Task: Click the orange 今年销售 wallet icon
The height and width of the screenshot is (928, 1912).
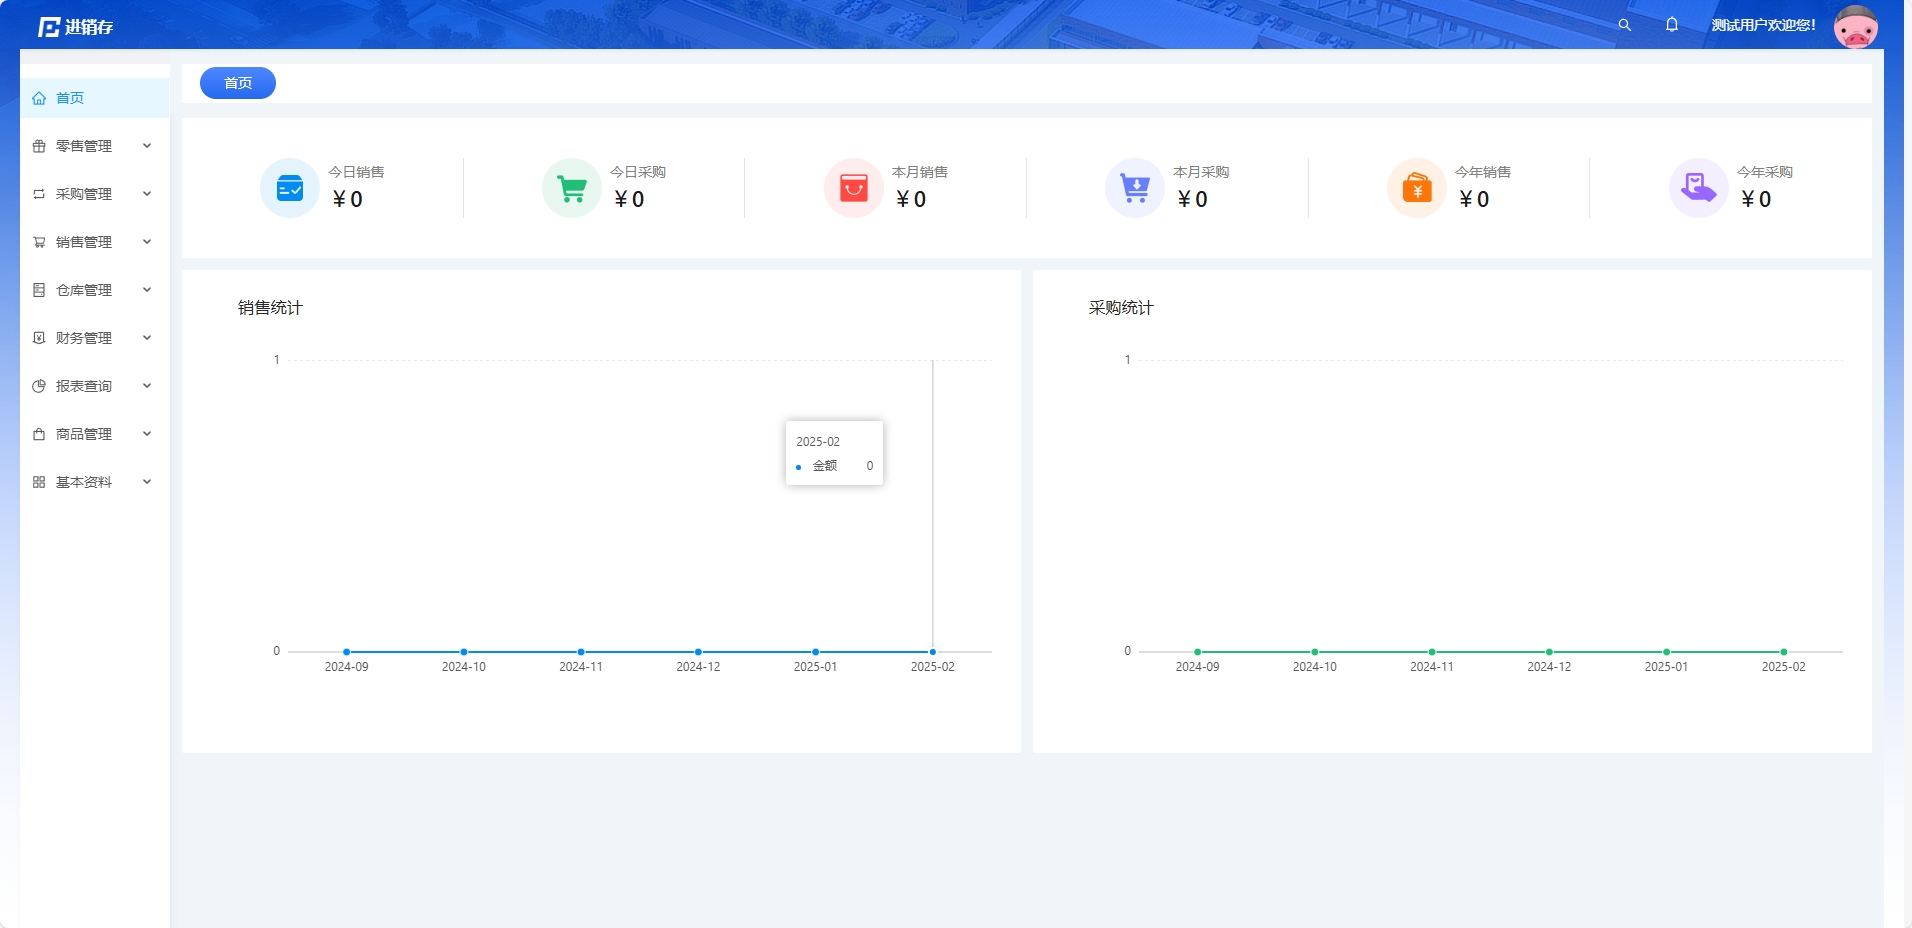Action: 1417,188
